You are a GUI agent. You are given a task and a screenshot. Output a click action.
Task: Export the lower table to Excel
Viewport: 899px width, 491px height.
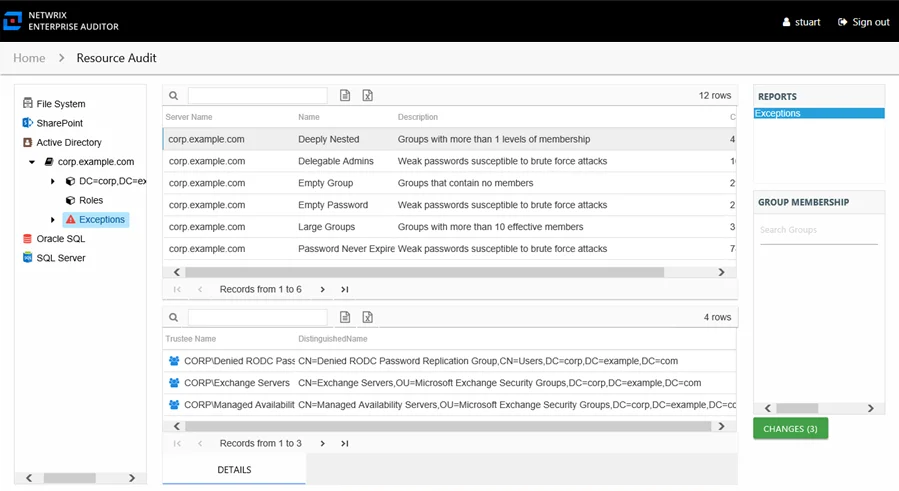point(368,317)
